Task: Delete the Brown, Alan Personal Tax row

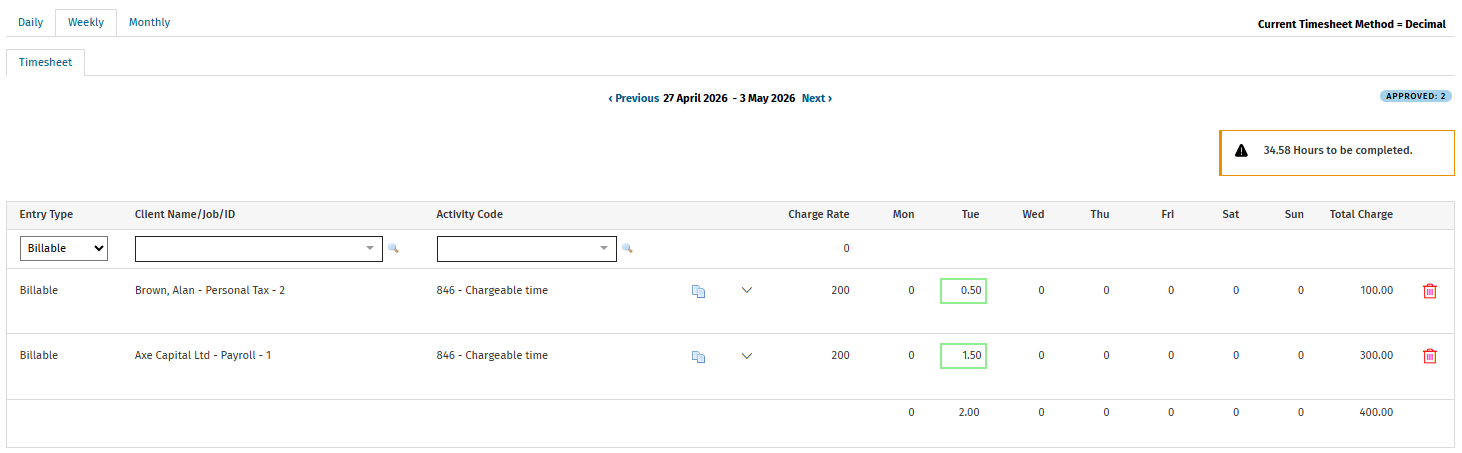Action: (x=1430, y=291)
